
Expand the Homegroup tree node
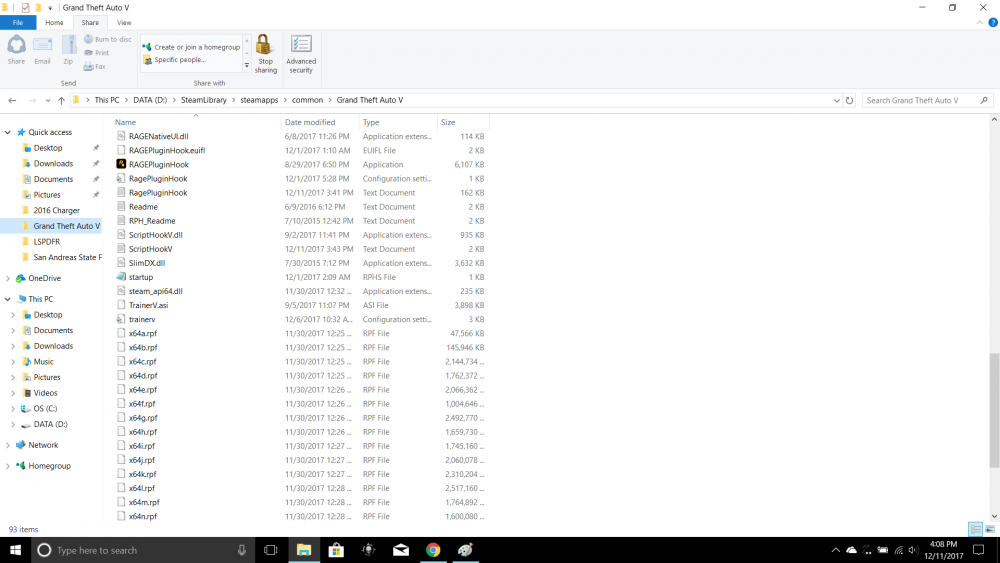8,466
